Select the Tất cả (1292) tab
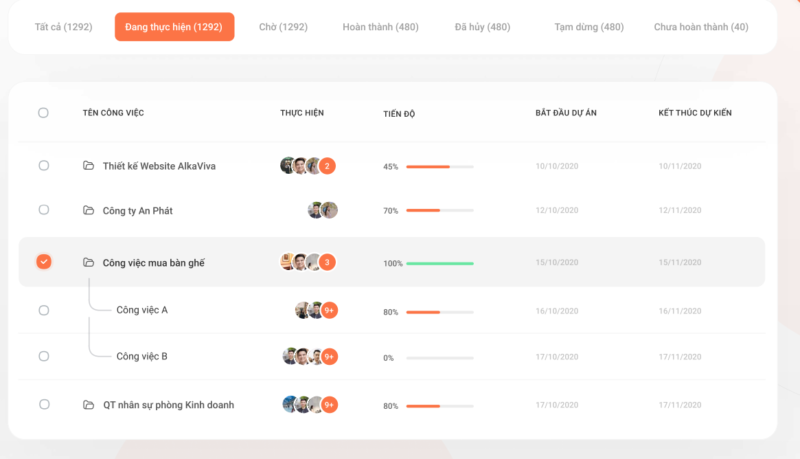The image size is (800, 459). (63, 27)
